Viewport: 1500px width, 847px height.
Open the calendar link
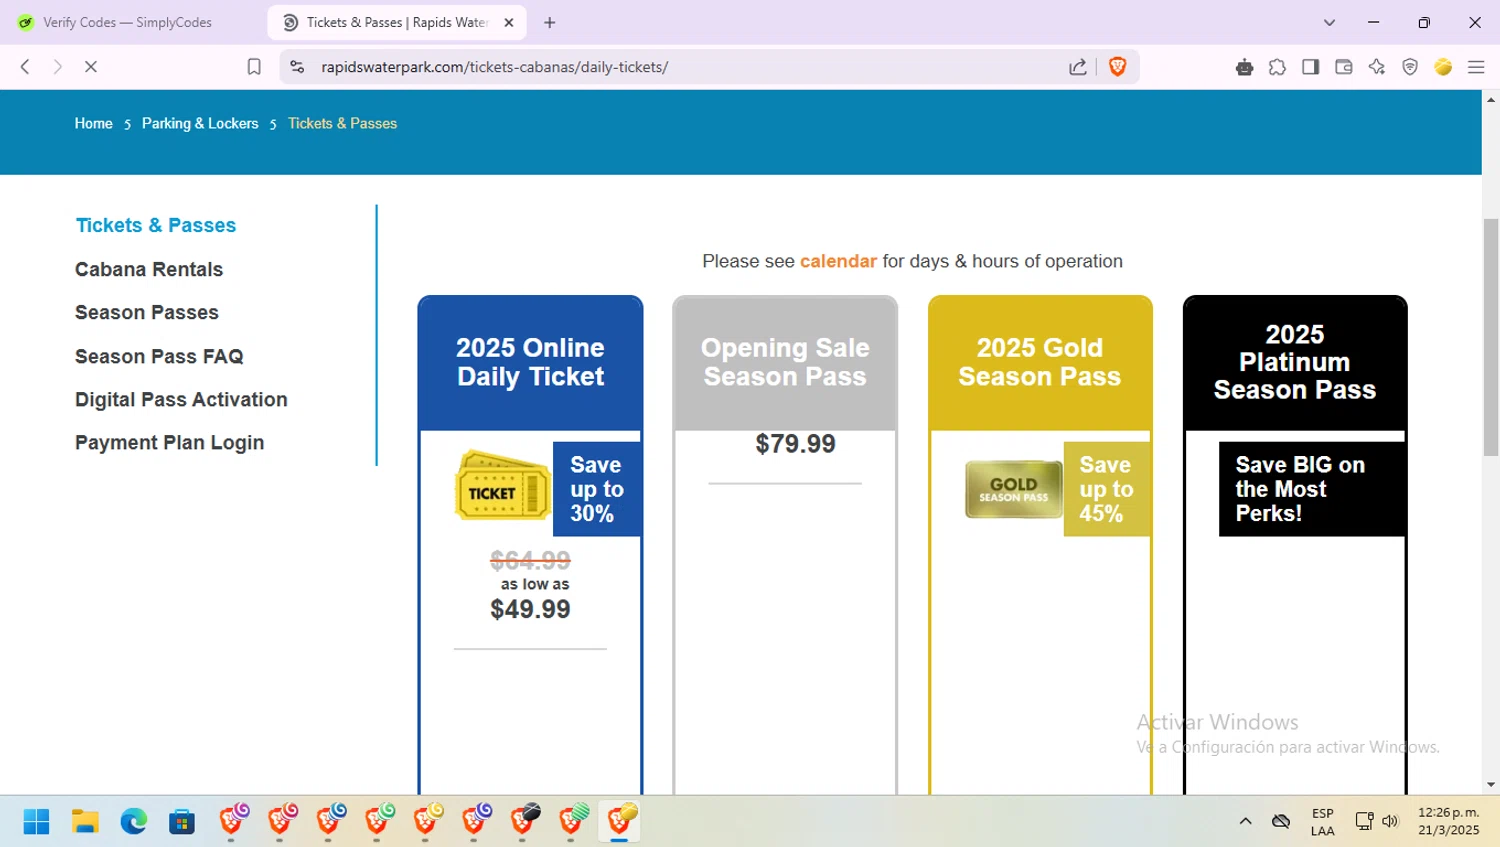pos(838,261)
